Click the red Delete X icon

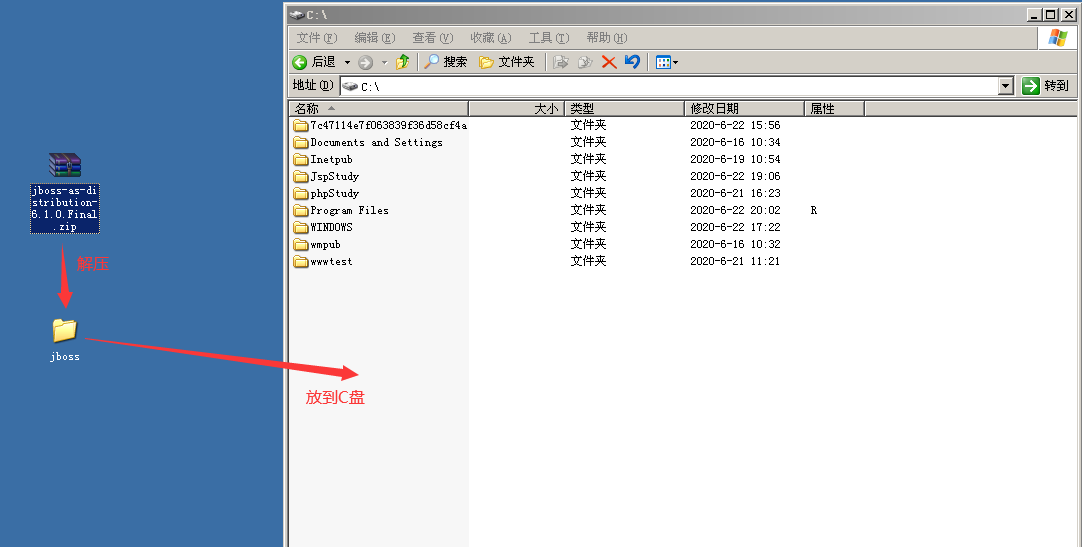609,62
